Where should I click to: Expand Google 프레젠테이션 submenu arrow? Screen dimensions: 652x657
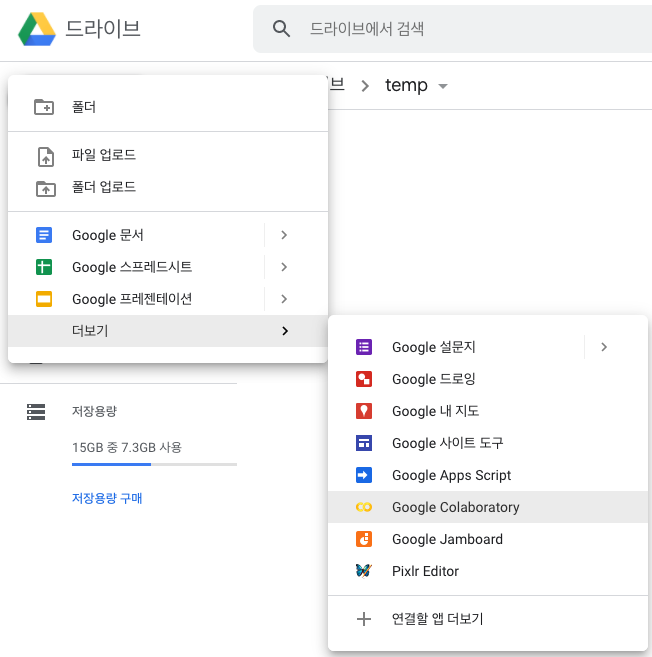pyautogui.click(x=284, y=299)
